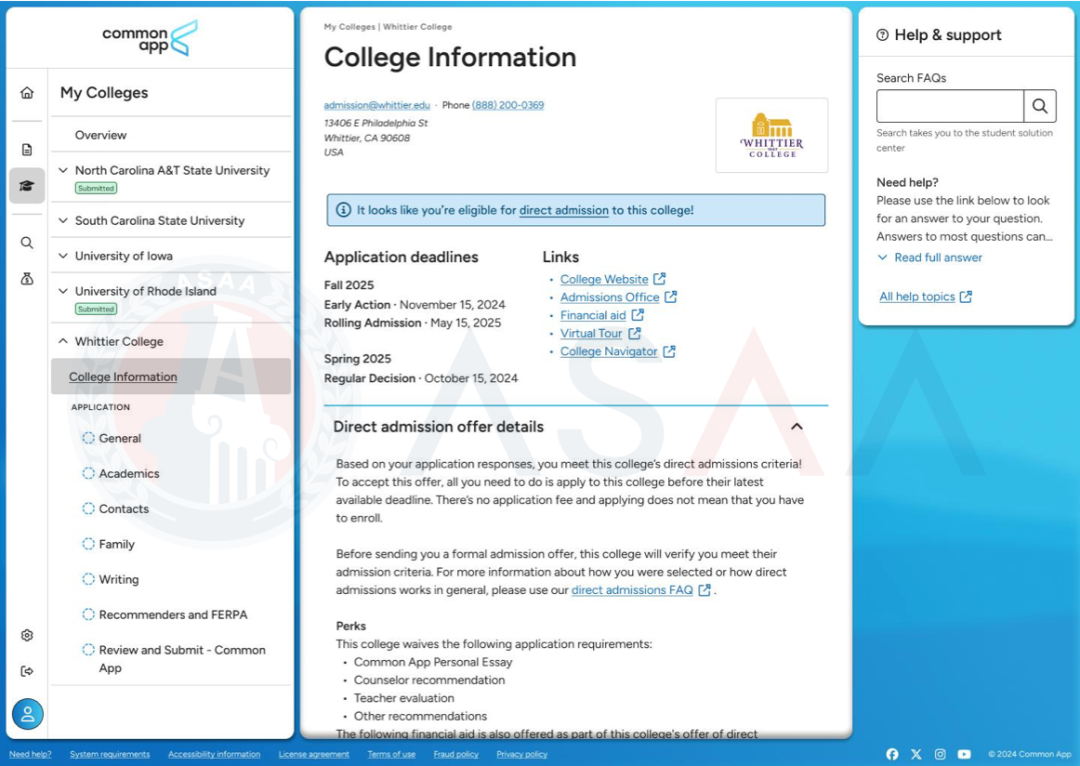The width and height of the screenshot is (1080, 766).
Task: Open the Virtual Tour link
Action: click(591, 333)
